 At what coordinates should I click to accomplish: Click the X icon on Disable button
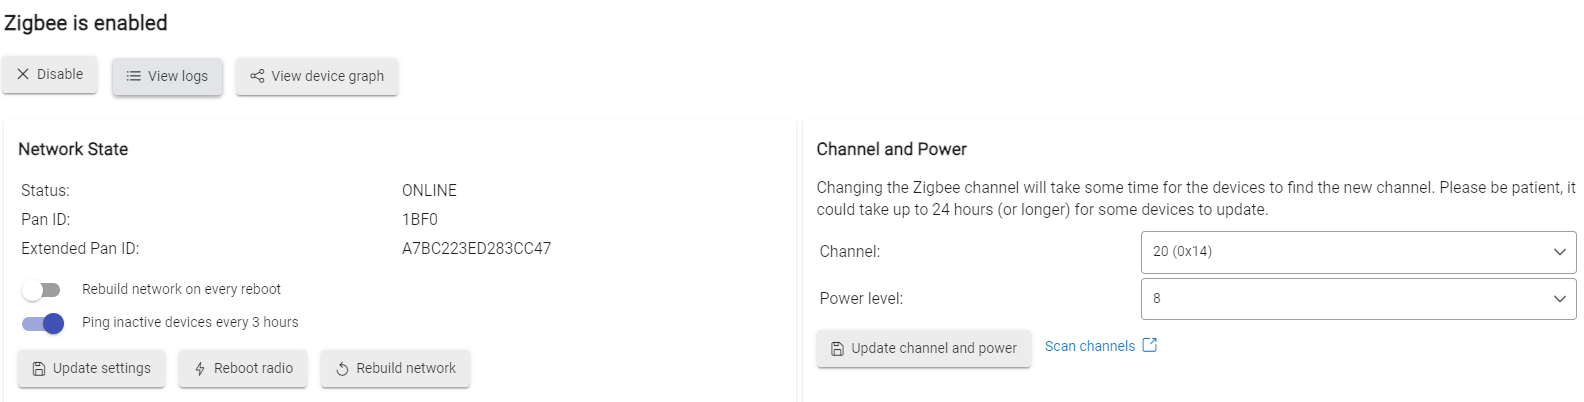tap(23, 74)
